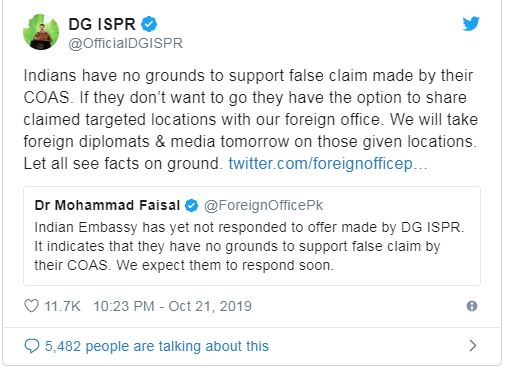Click the 11.7K likes count
Screen dimensions: 512x371
click(x=62, y=306)
